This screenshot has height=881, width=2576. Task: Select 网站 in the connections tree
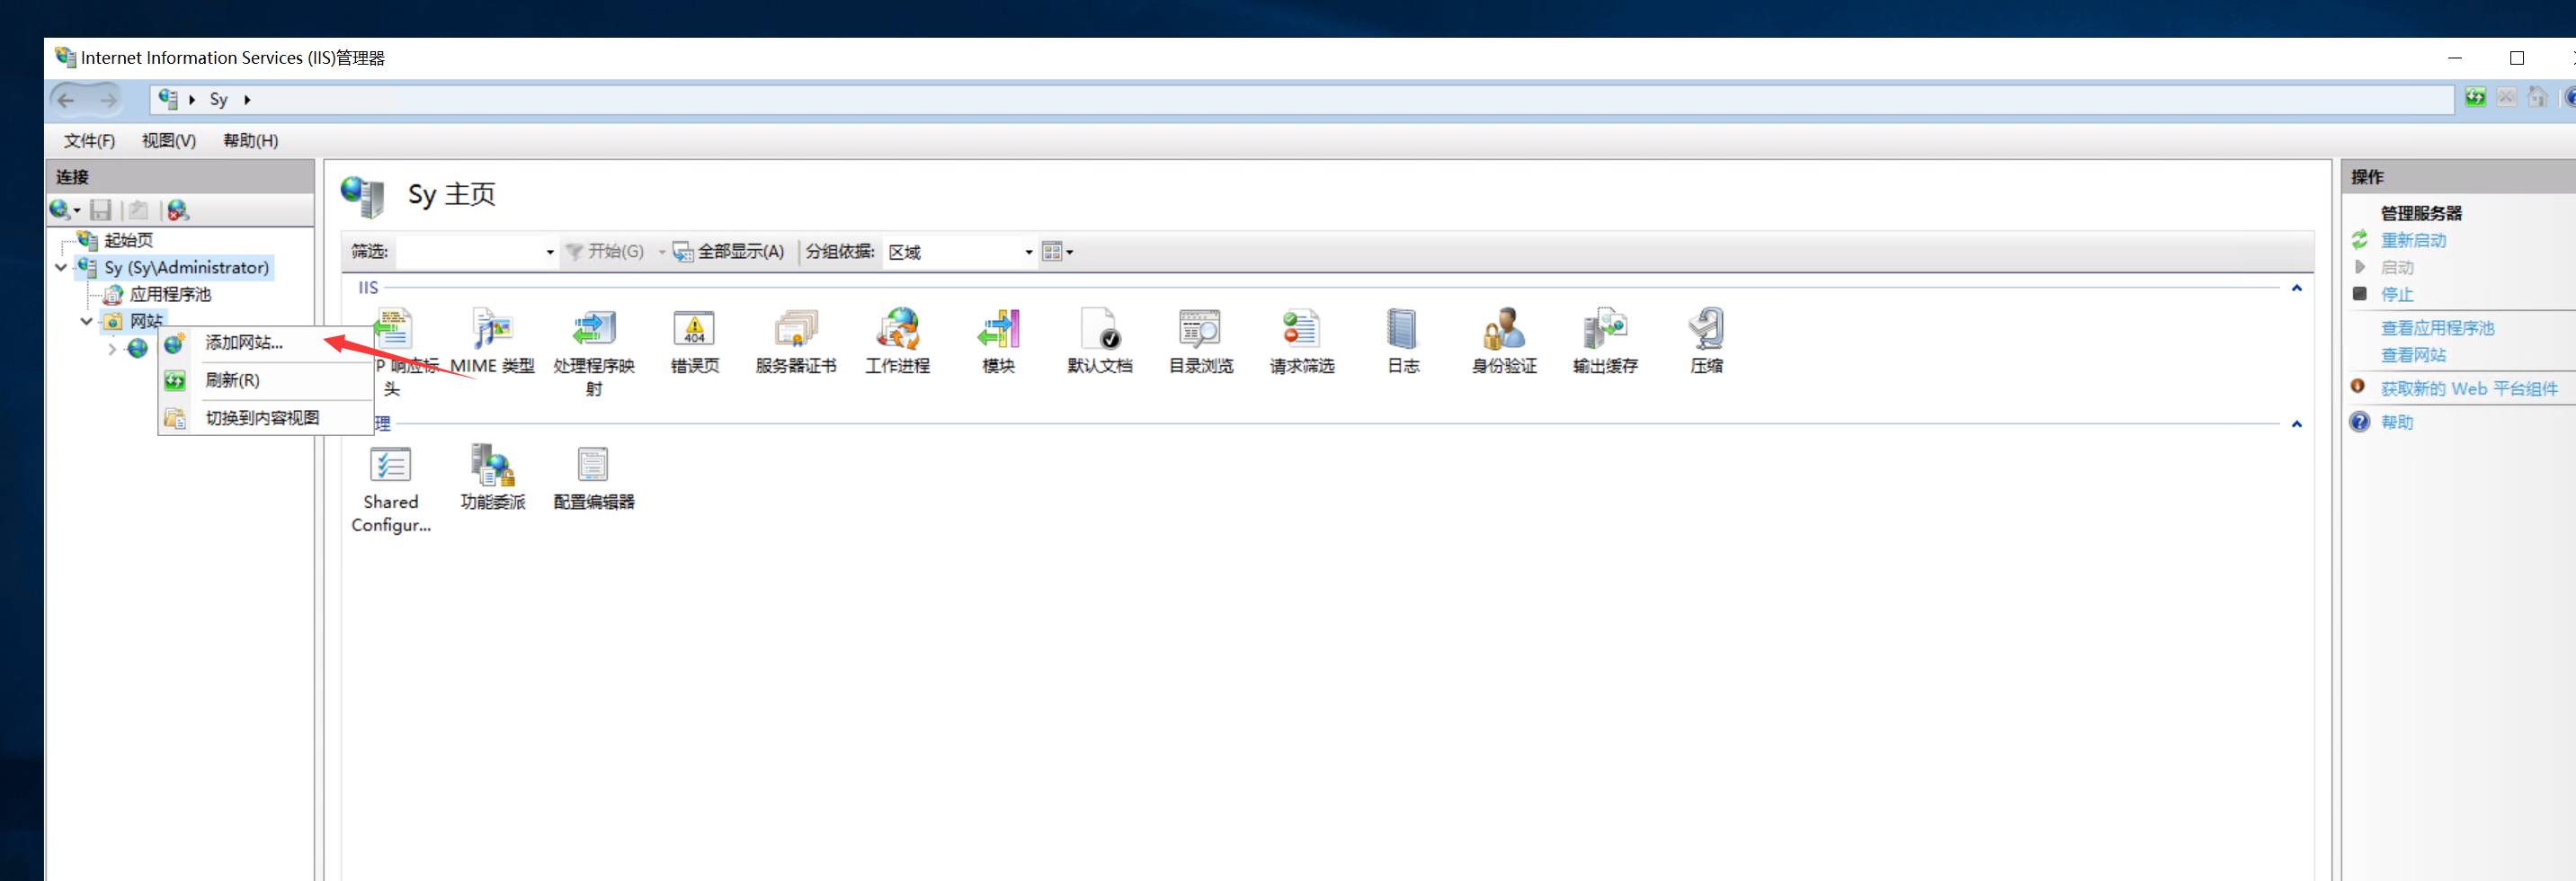click(x=146, y=321)
